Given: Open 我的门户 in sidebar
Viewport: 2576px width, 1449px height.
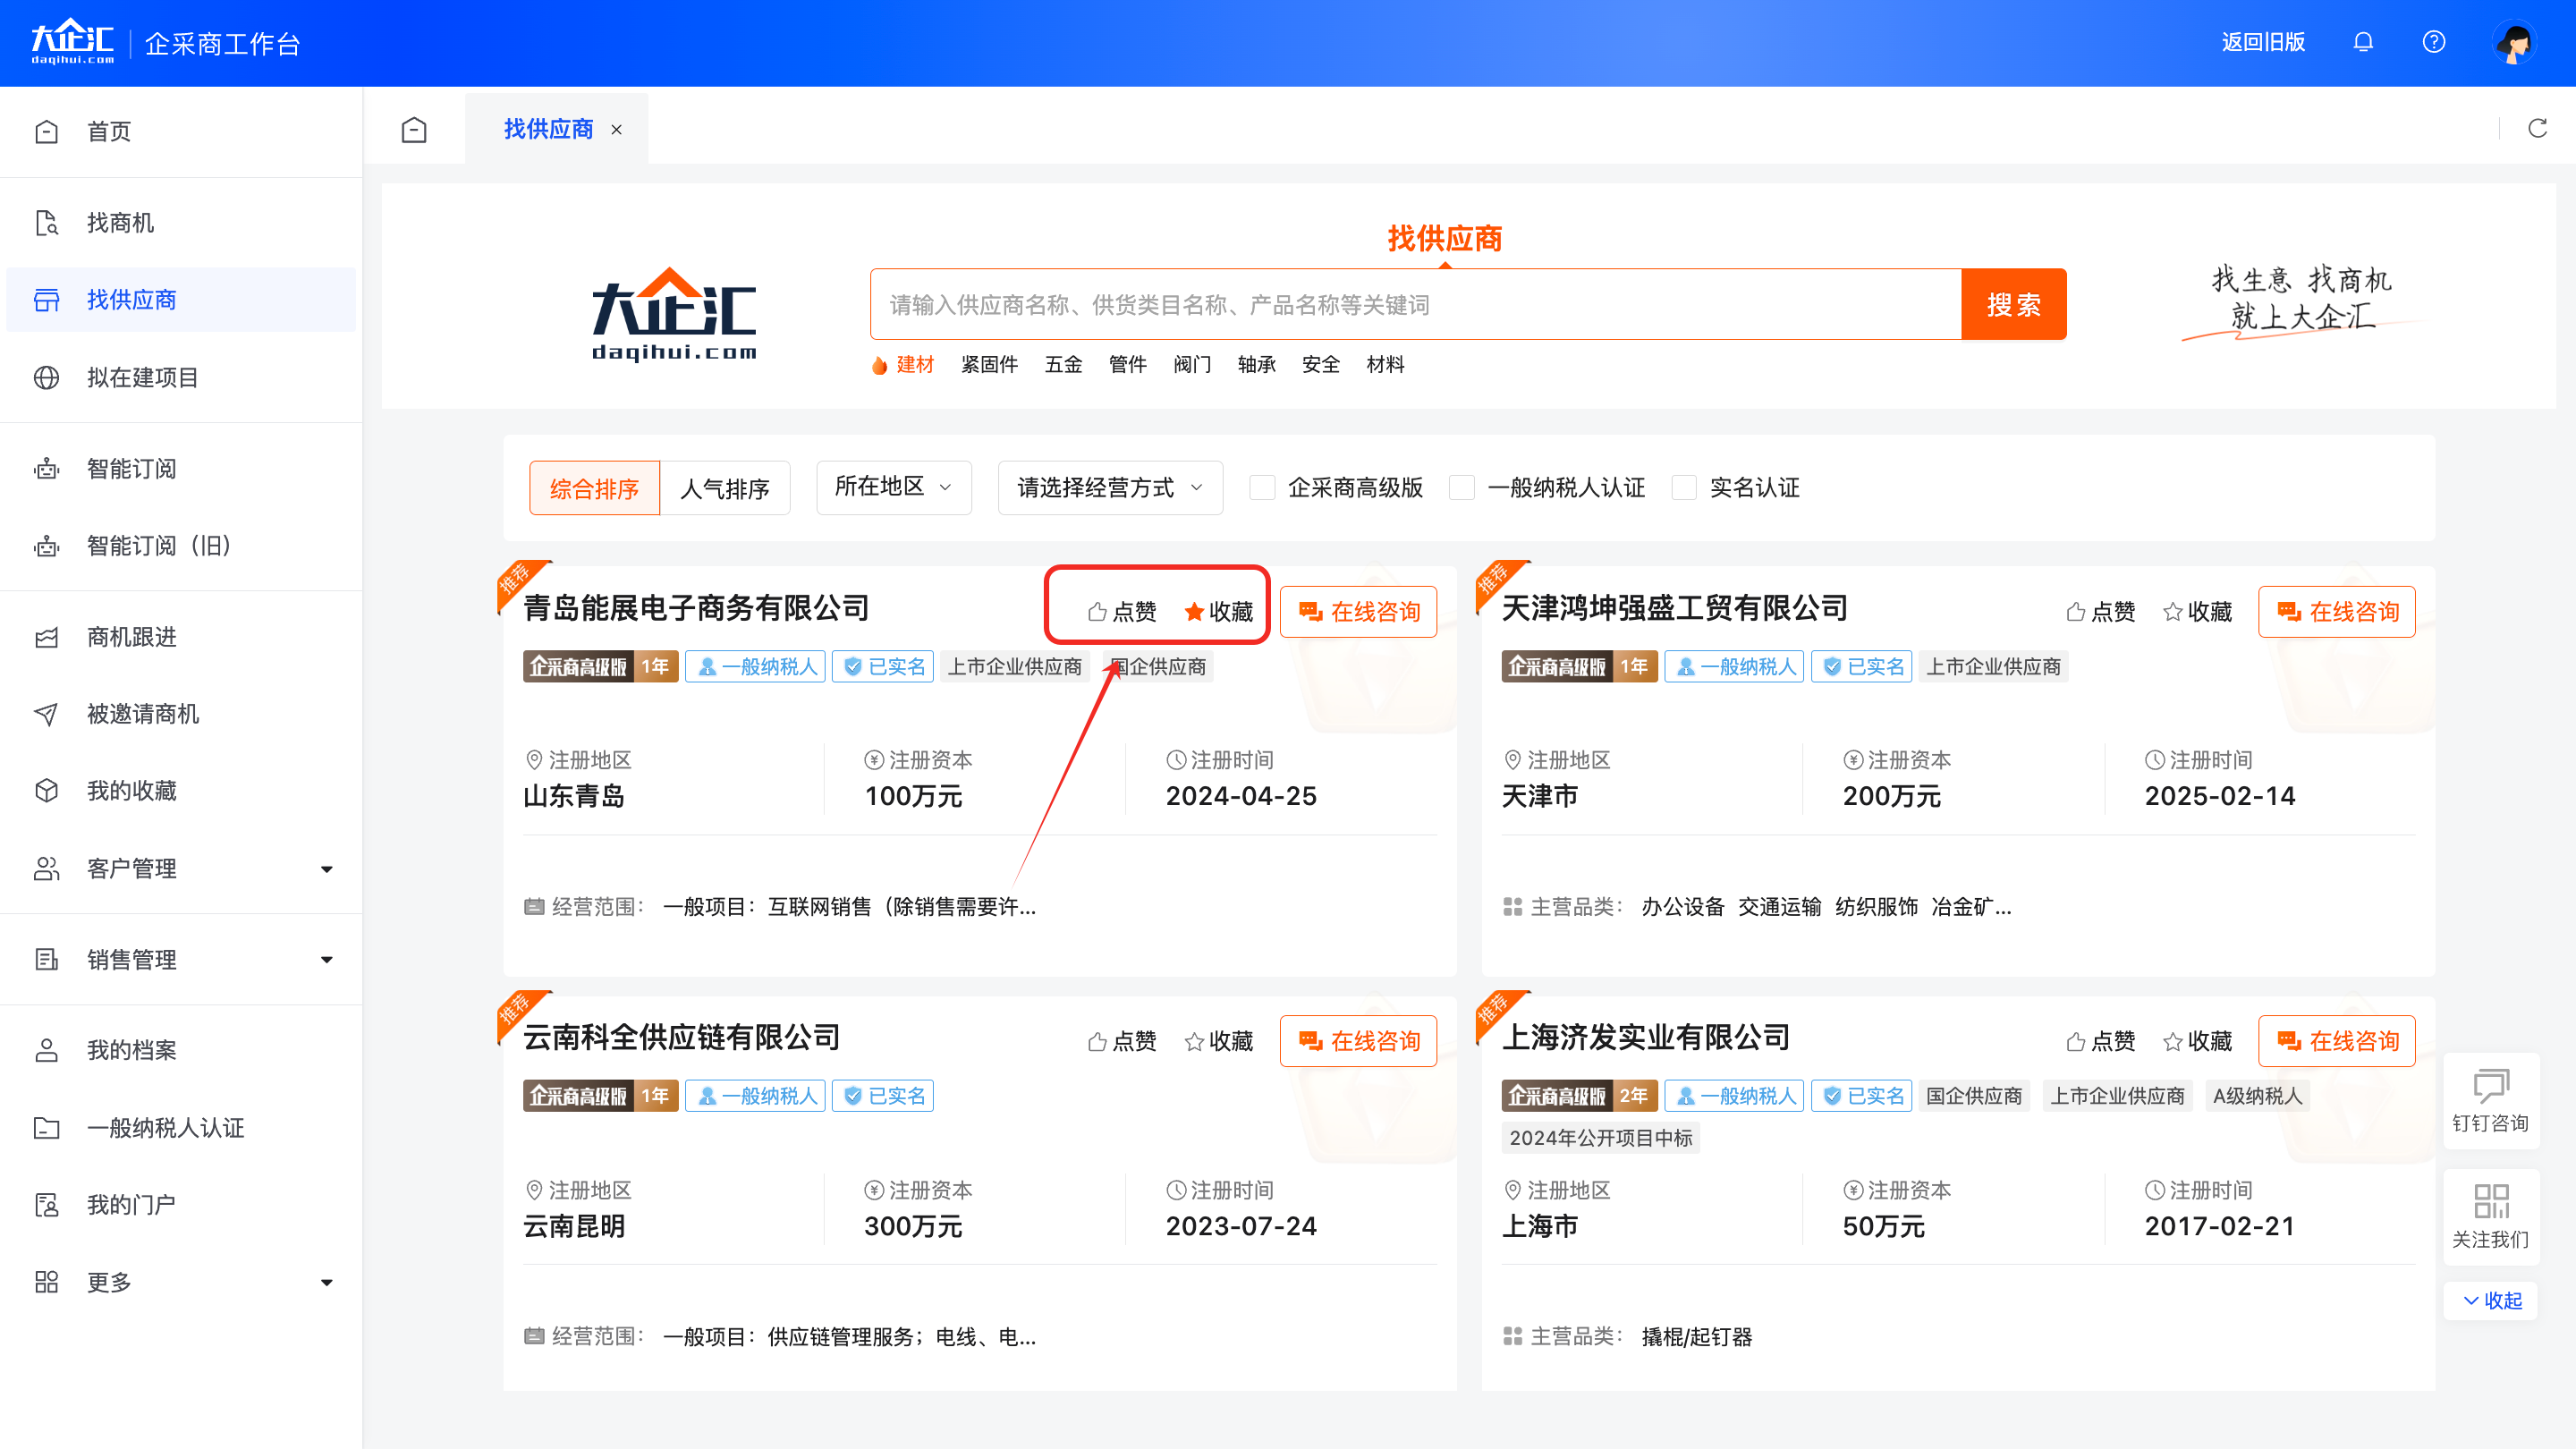Looking at the screenshot, I should [181, 1204].
